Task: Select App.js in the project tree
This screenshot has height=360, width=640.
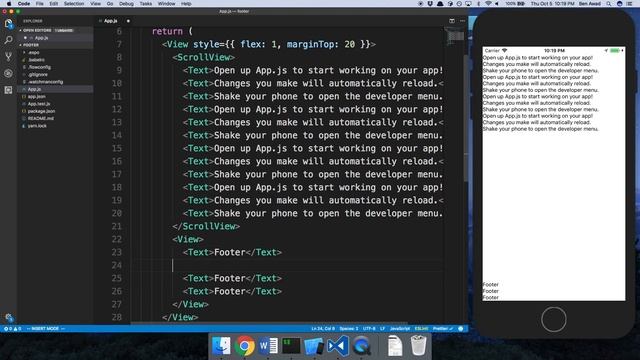Action: click(x=55, y=89)
